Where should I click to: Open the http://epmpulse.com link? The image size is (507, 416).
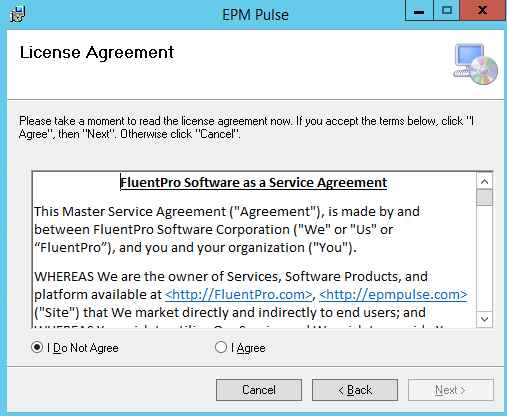tap(393, 294)
